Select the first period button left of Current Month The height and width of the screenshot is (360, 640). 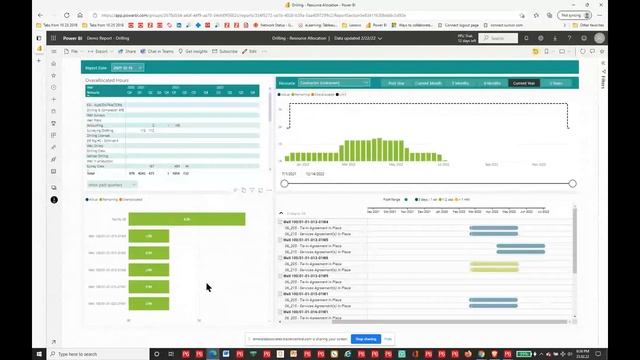tap(396, 83)
